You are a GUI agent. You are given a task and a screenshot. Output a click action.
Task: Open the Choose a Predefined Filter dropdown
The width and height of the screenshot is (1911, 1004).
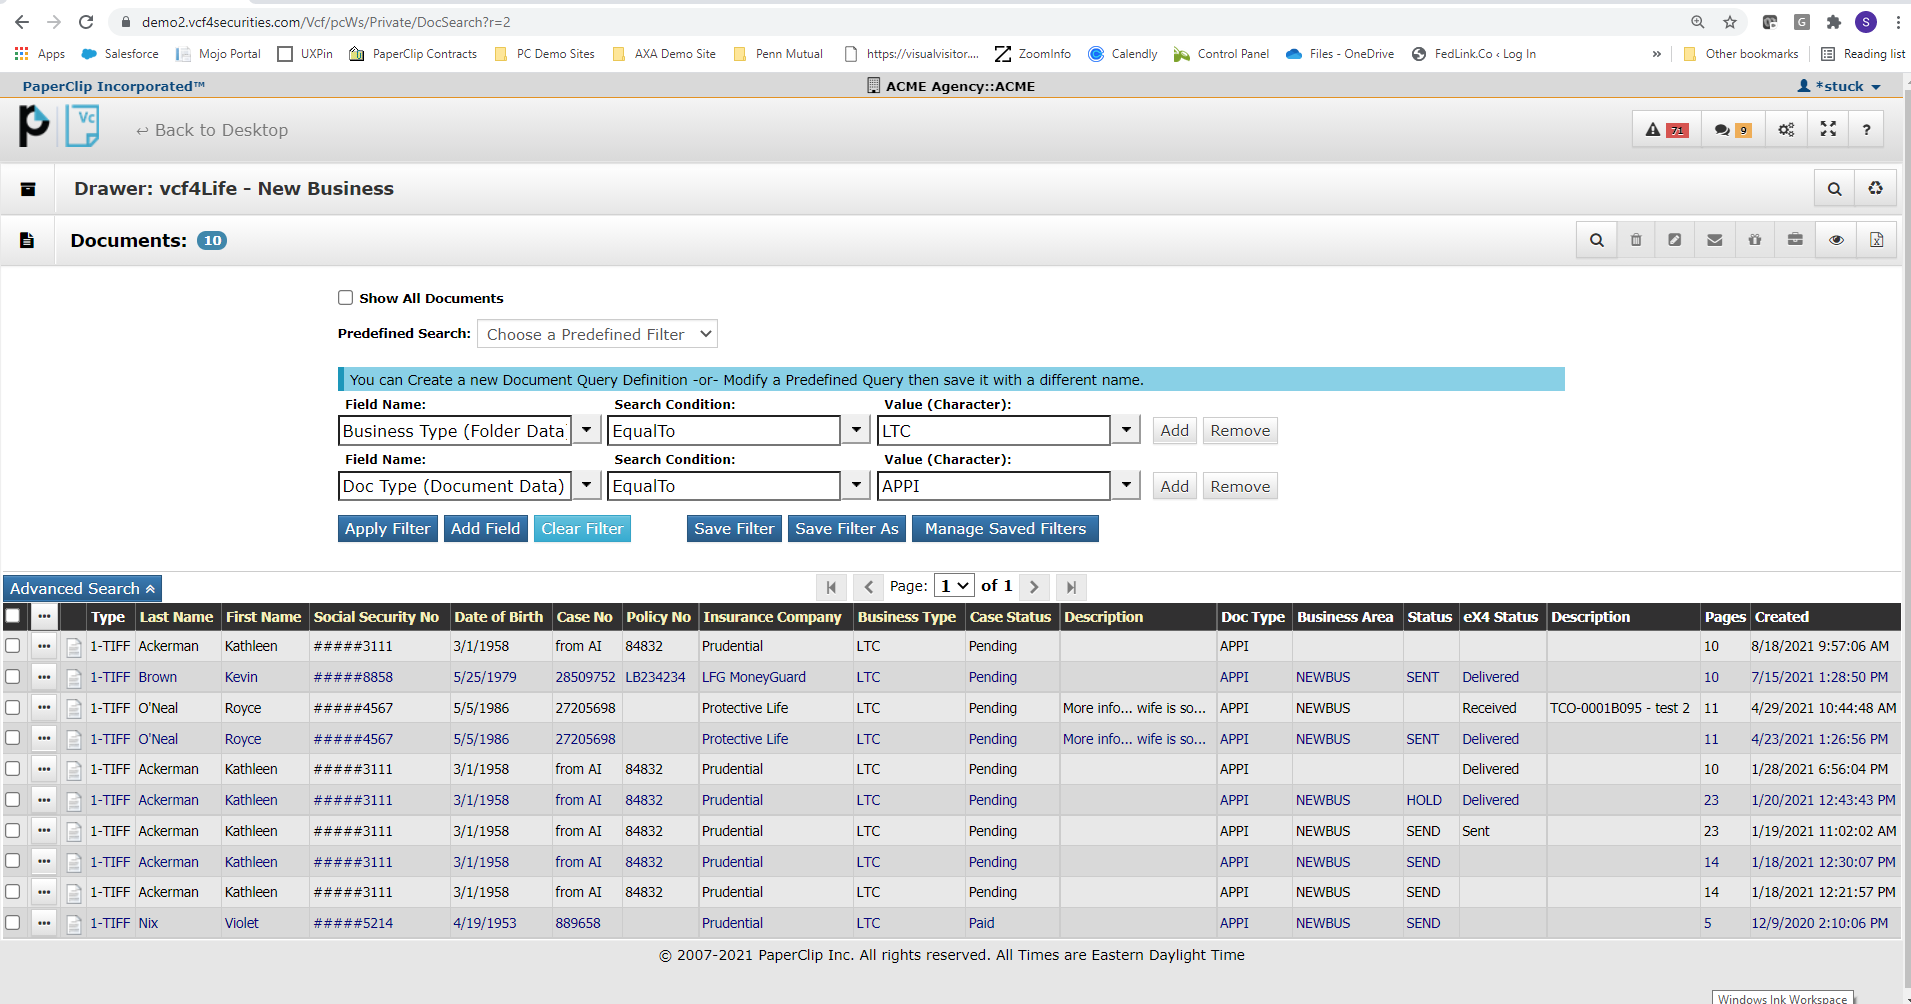point(597,335)
